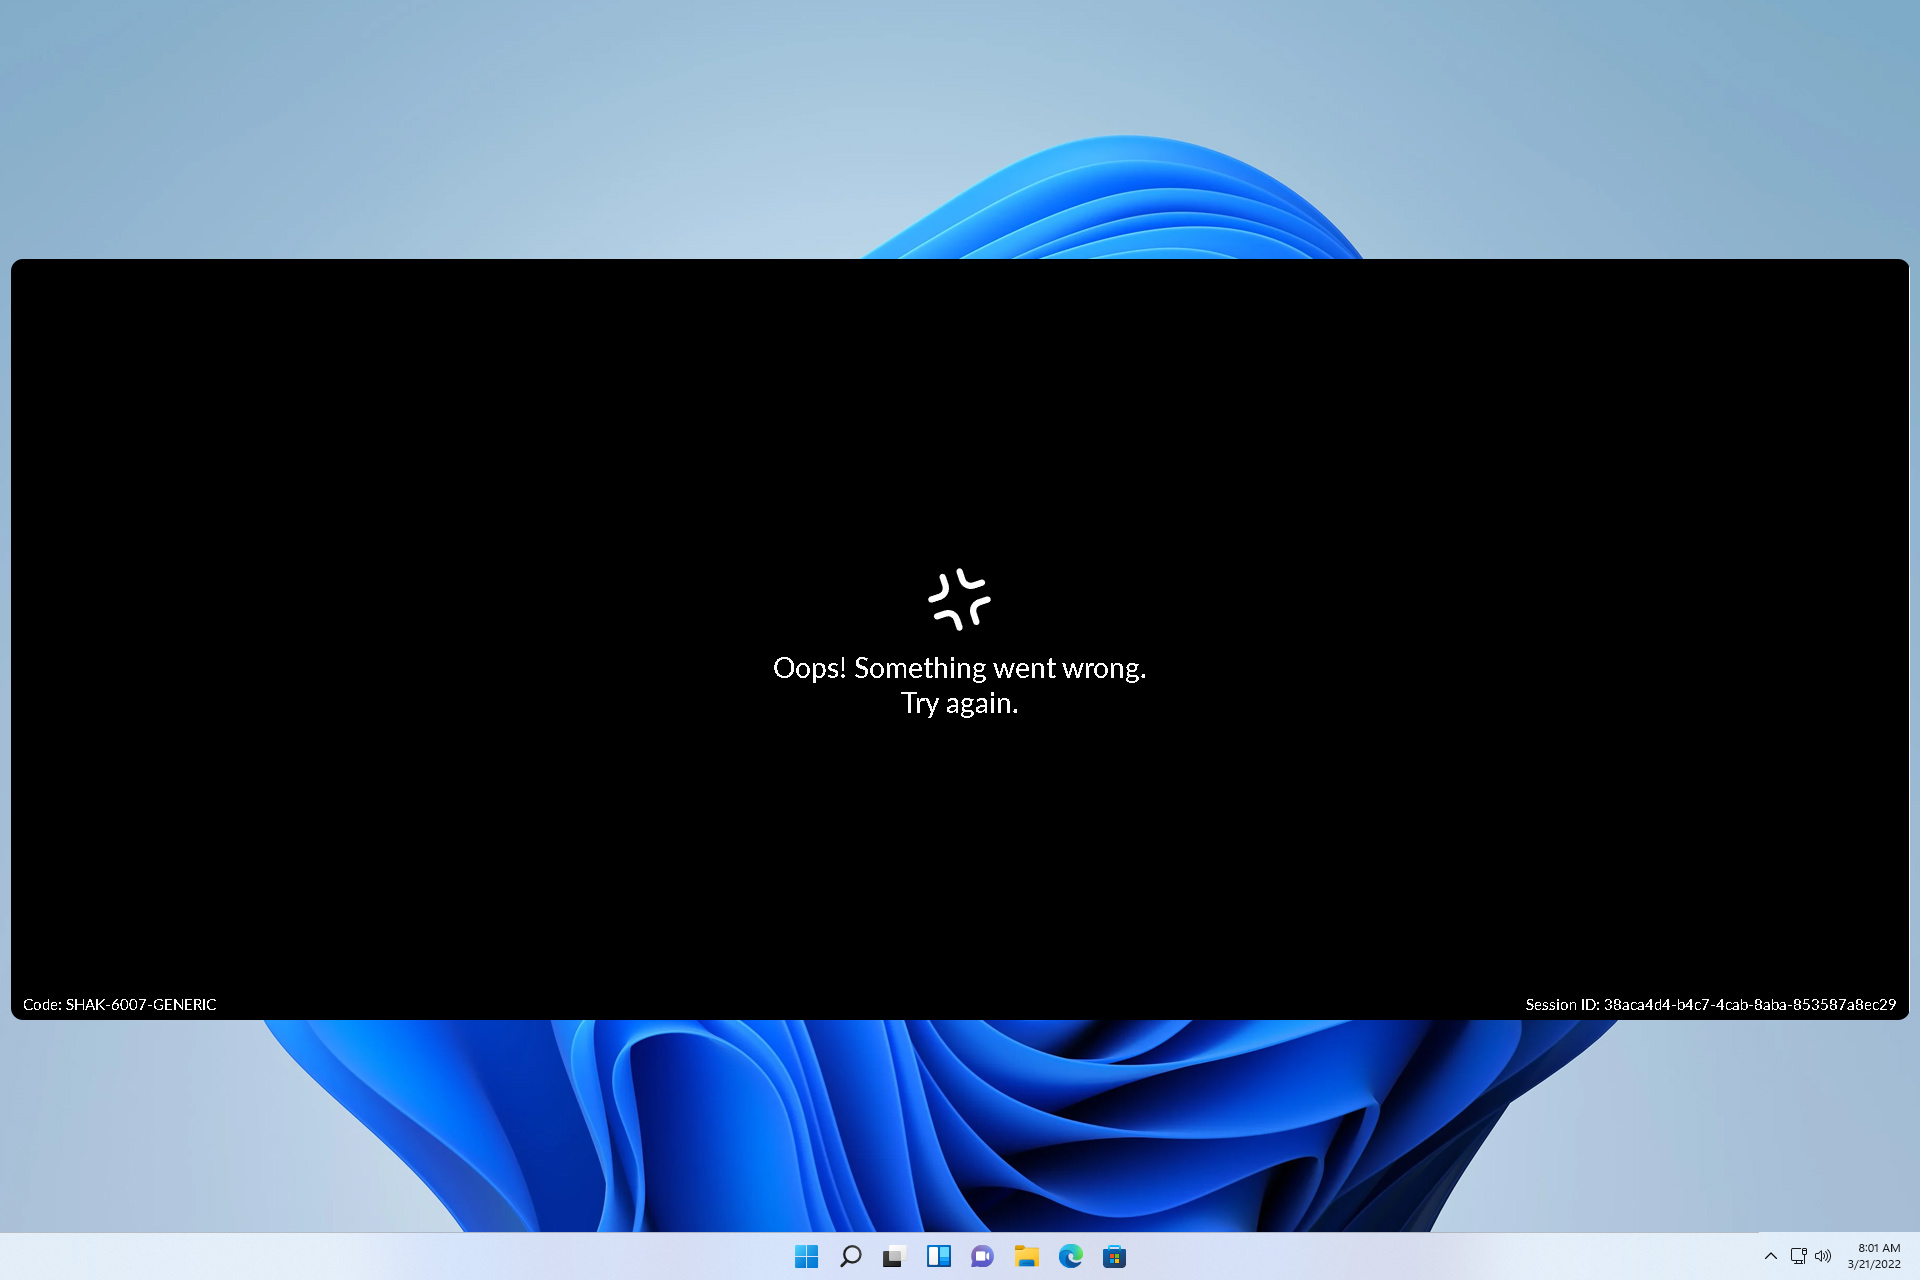1920x1280 pixels.
Task: Click the 'Try again.' text
Action: tap(960, 703)
